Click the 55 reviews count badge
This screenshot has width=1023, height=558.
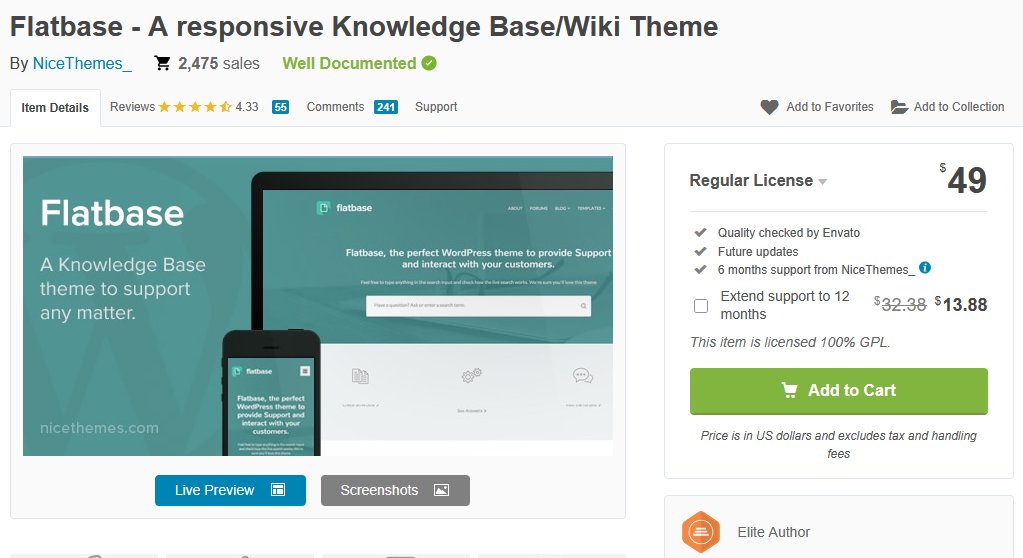[x=281, y=107]
